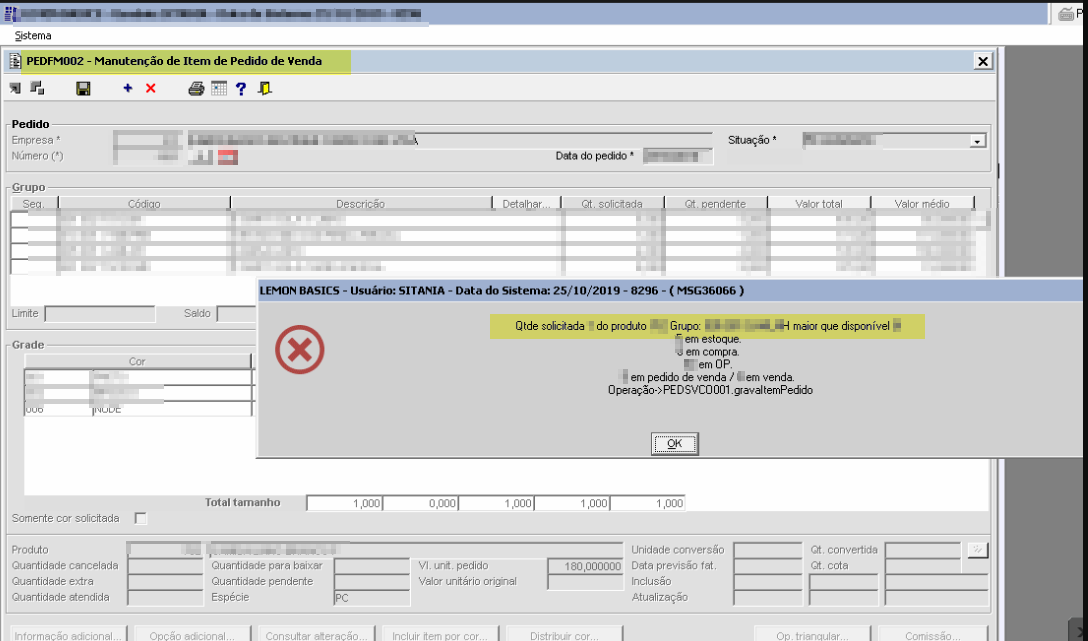1088x641 pixels.
Task: Close the PEDFM002 window
Action: coord(983,61)
